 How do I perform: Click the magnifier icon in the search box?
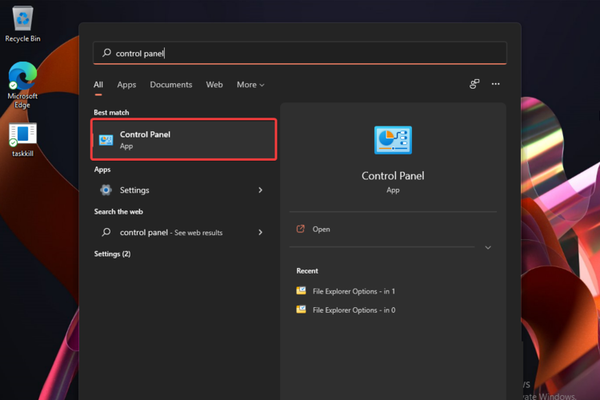[x=106, y=53]
